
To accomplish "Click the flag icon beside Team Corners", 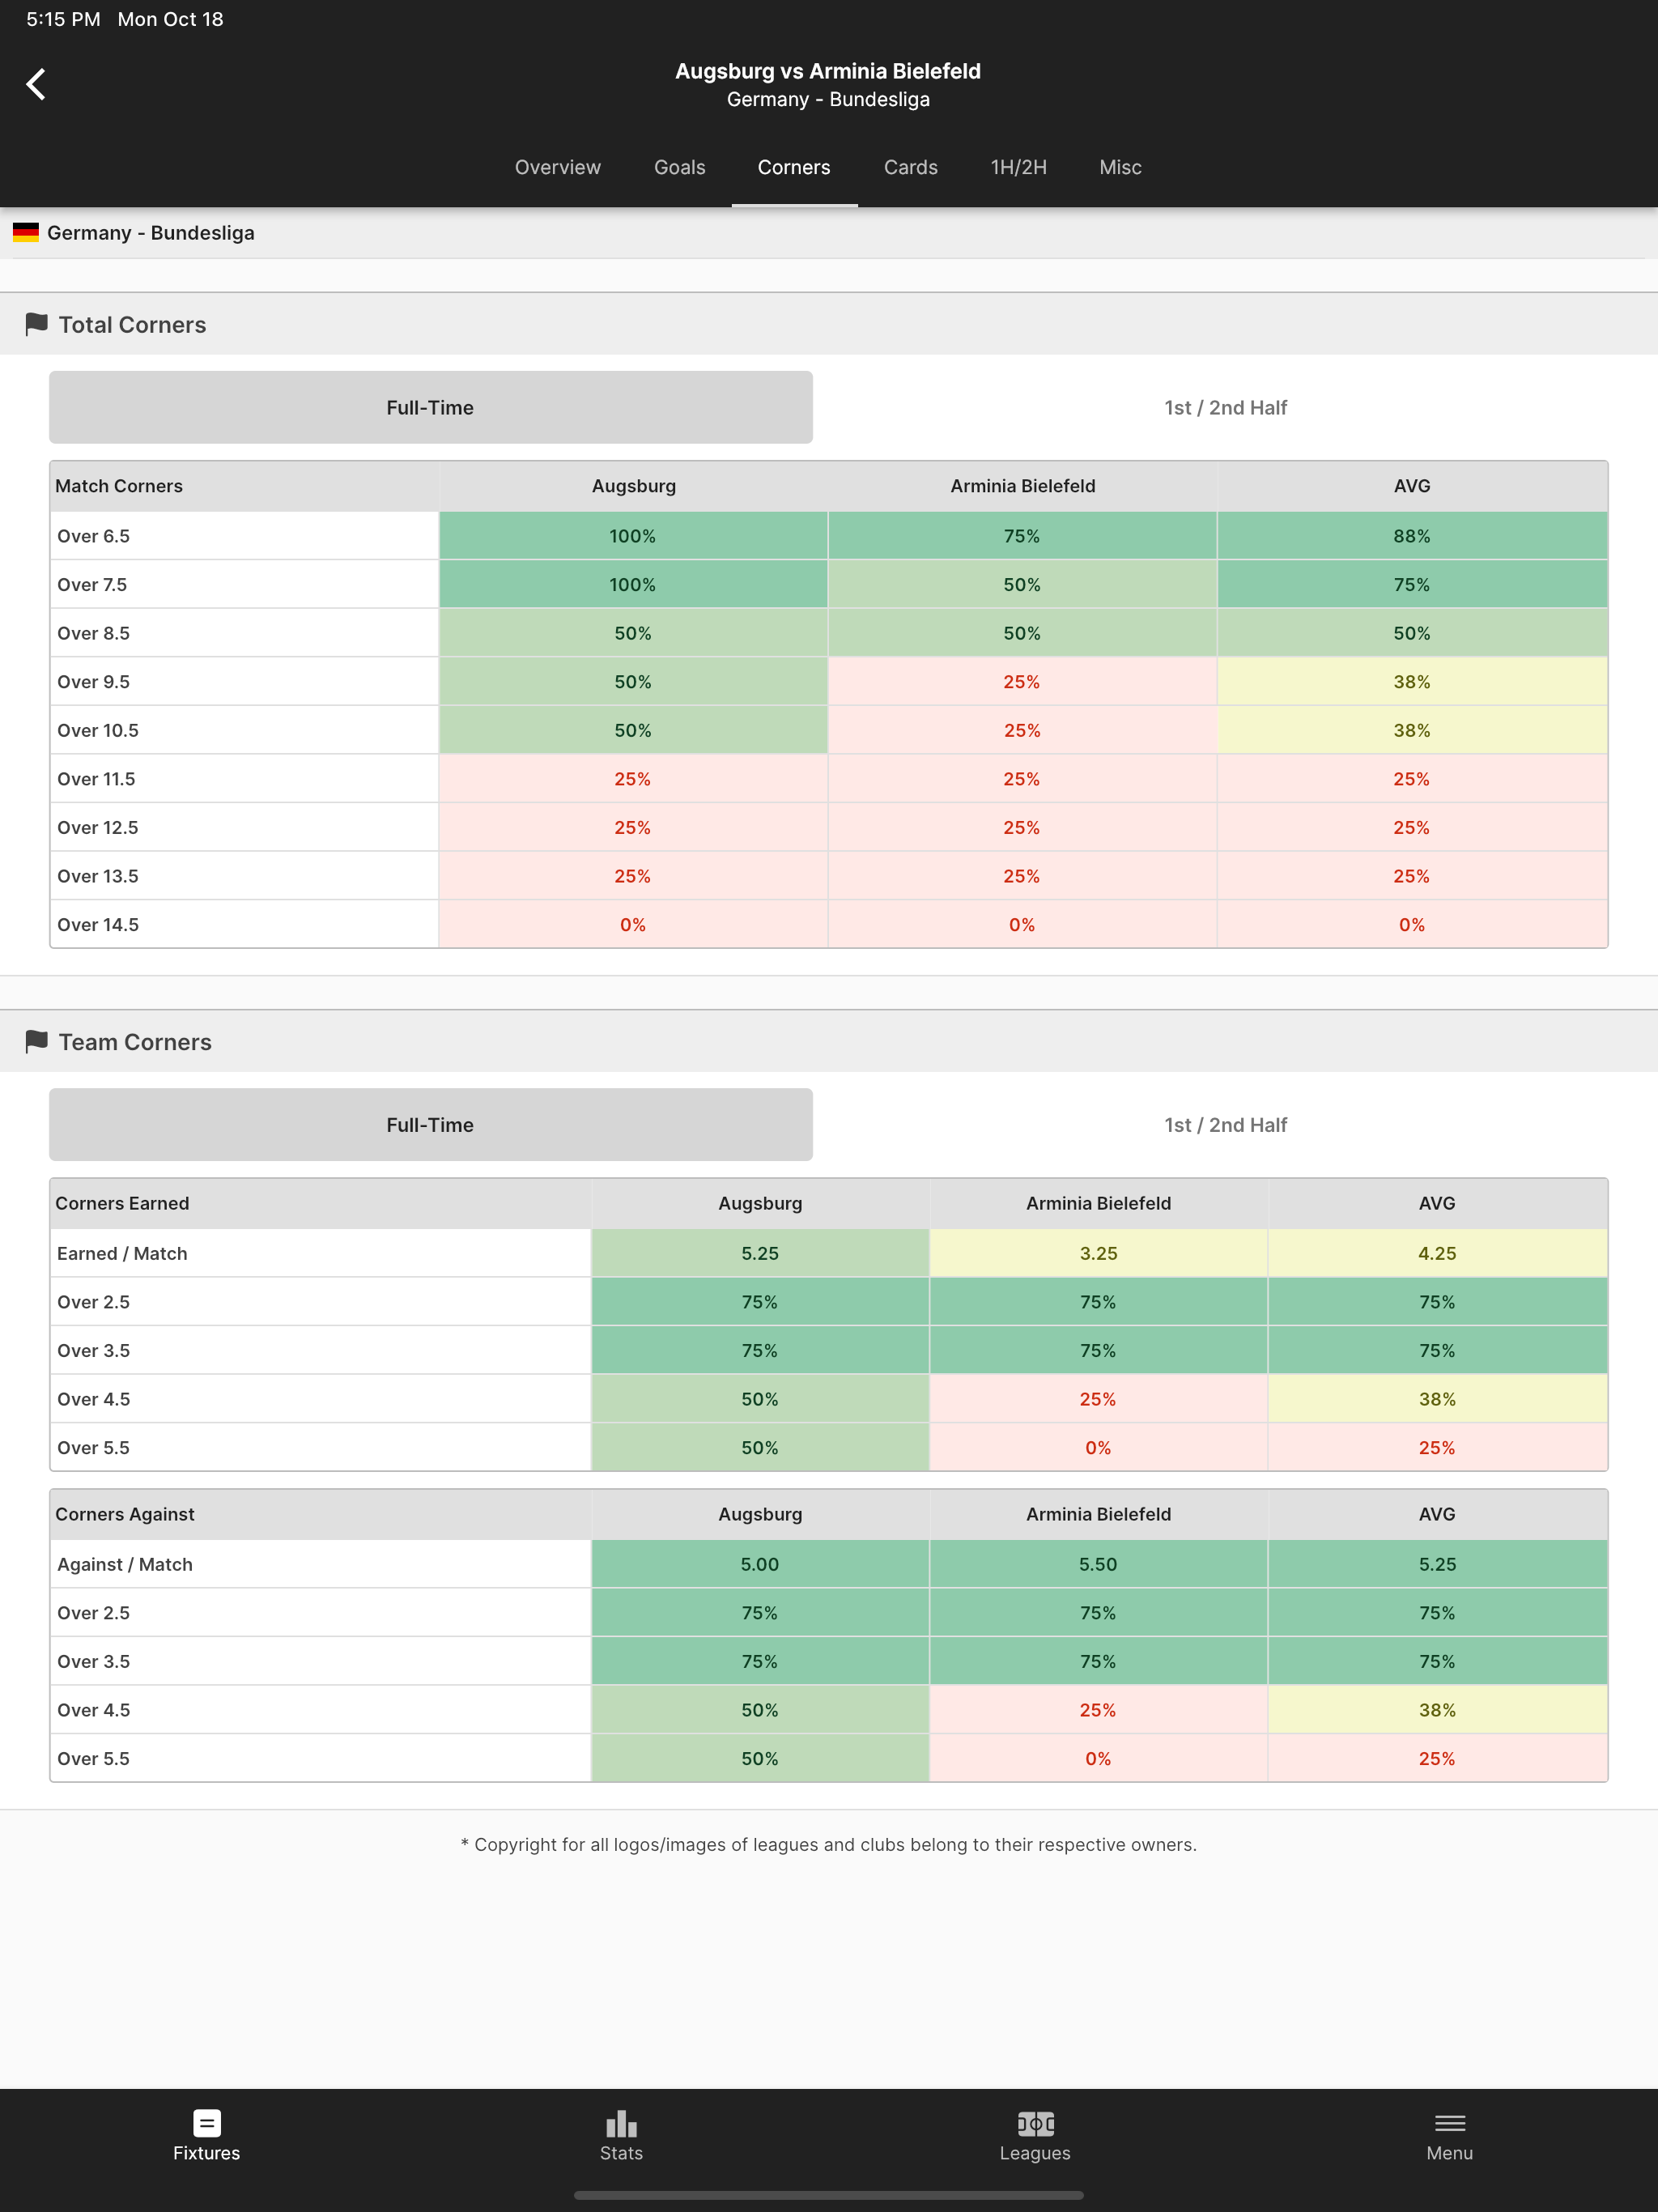I will [36, 1041].
